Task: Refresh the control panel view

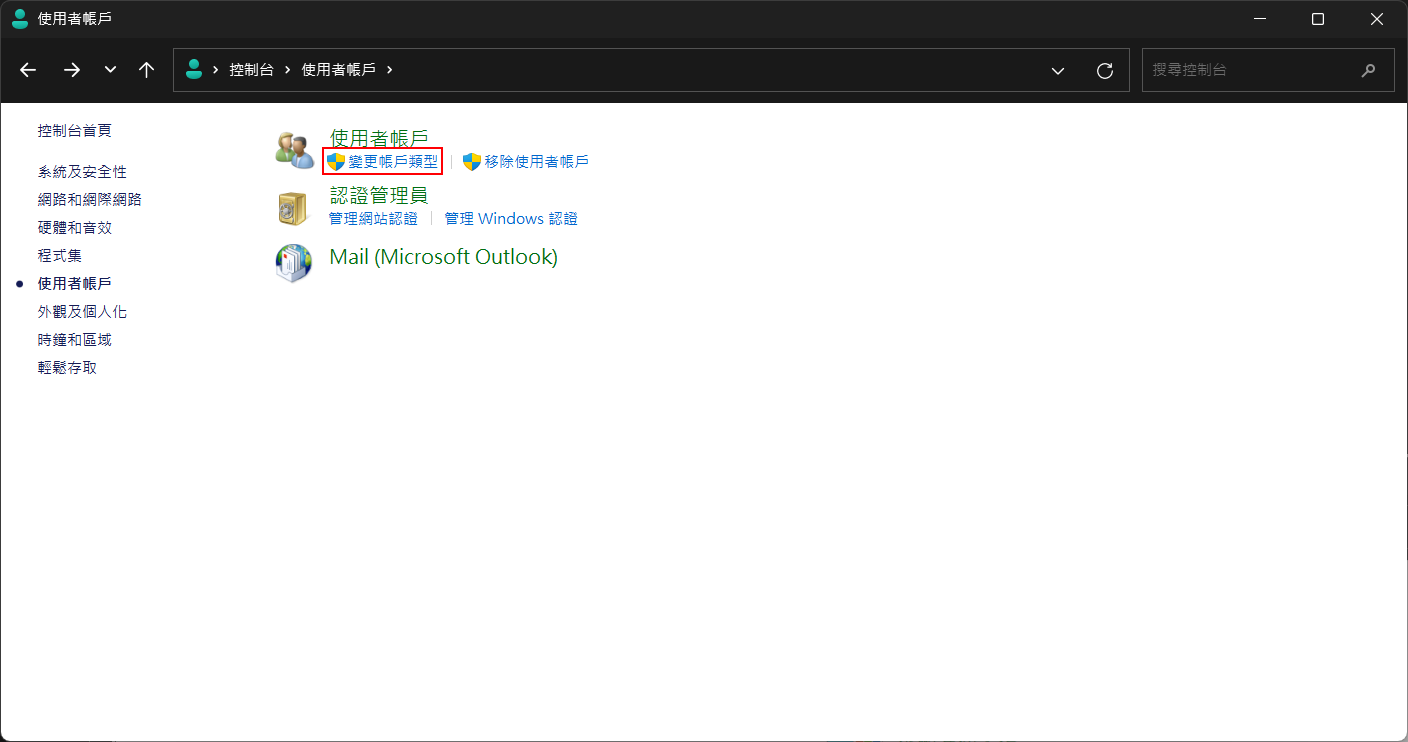Action: [1105, 70]
